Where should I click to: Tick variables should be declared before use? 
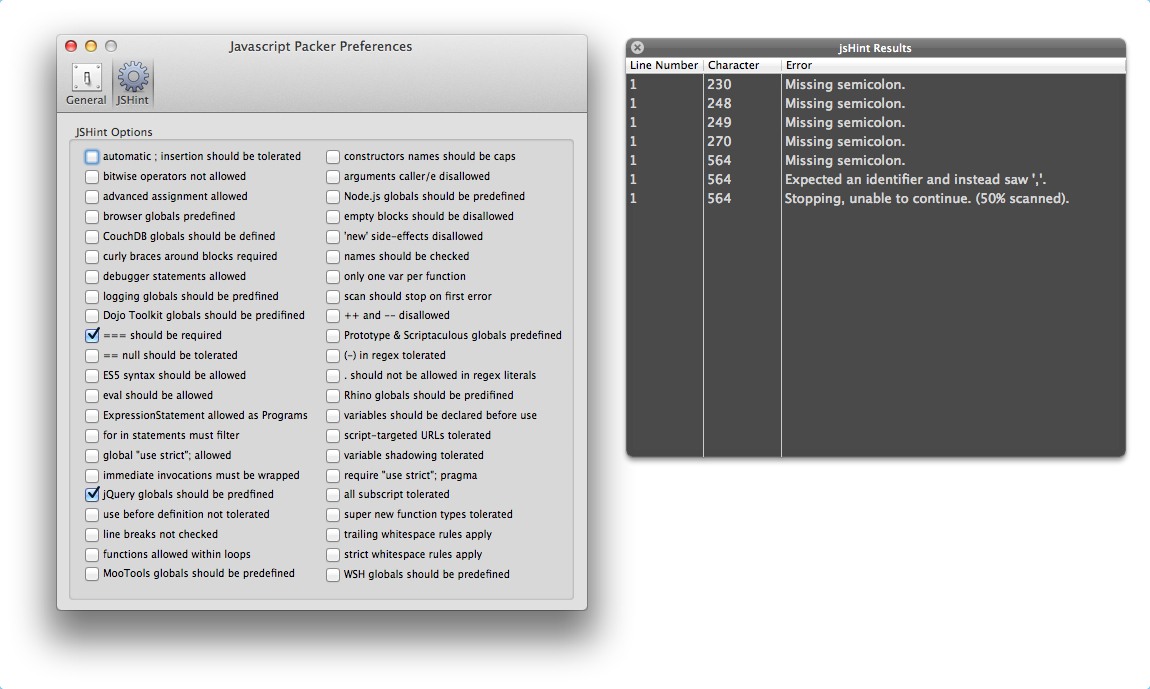tap(333, 415)
